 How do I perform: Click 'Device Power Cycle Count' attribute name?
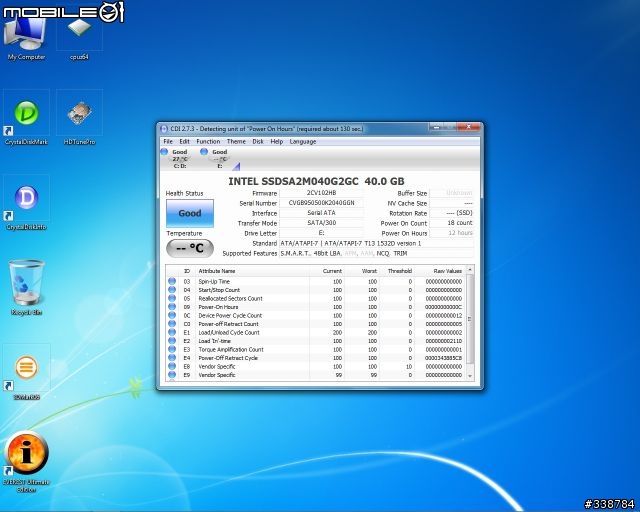tap(230, 316)
